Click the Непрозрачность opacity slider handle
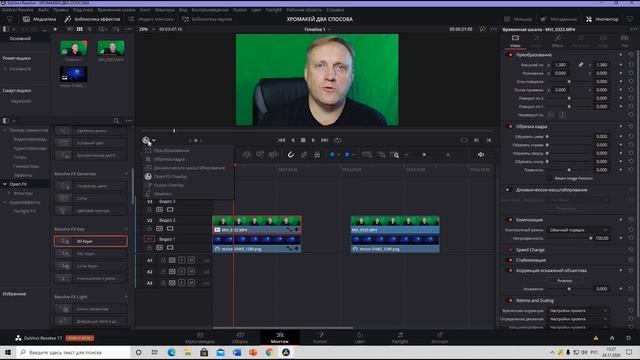Viewport: 640px width, 360px height. [591, 238]
